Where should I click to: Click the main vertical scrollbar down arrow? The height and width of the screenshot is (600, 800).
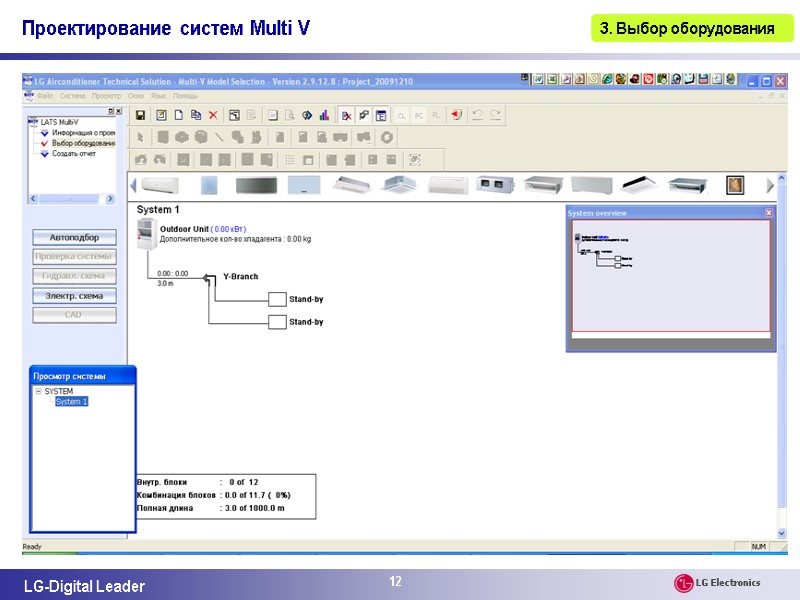[782, 534]
